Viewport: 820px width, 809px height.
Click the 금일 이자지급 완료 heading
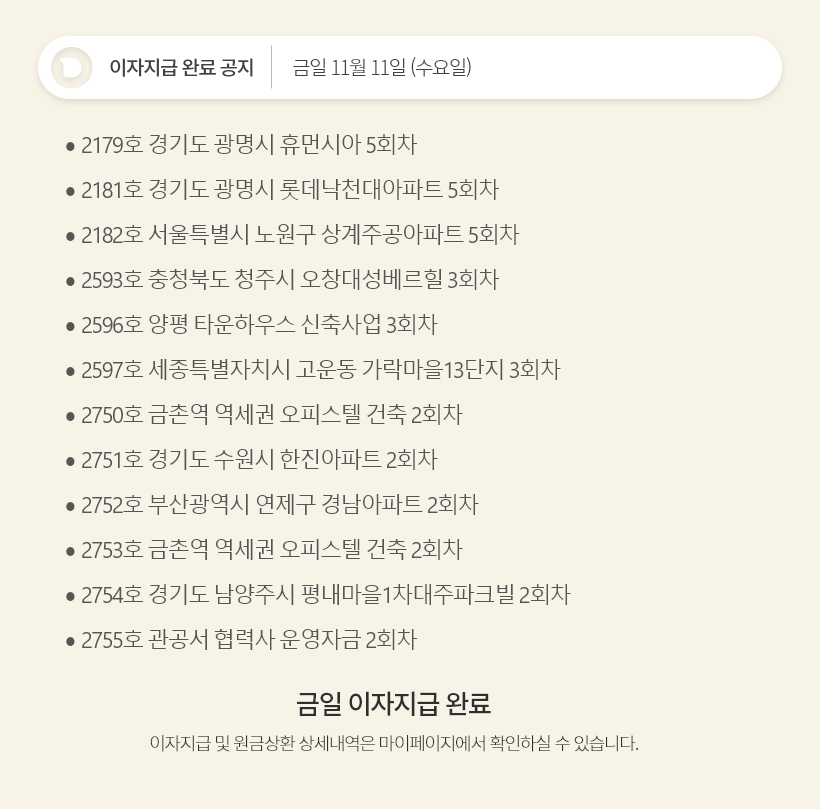394,703
